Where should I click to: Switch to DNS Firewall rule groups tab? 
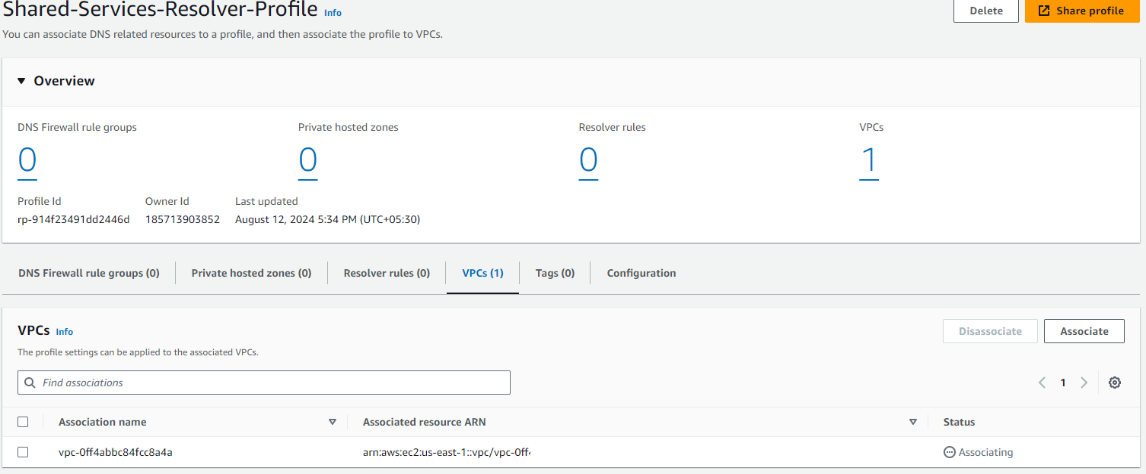click(88, 273)
